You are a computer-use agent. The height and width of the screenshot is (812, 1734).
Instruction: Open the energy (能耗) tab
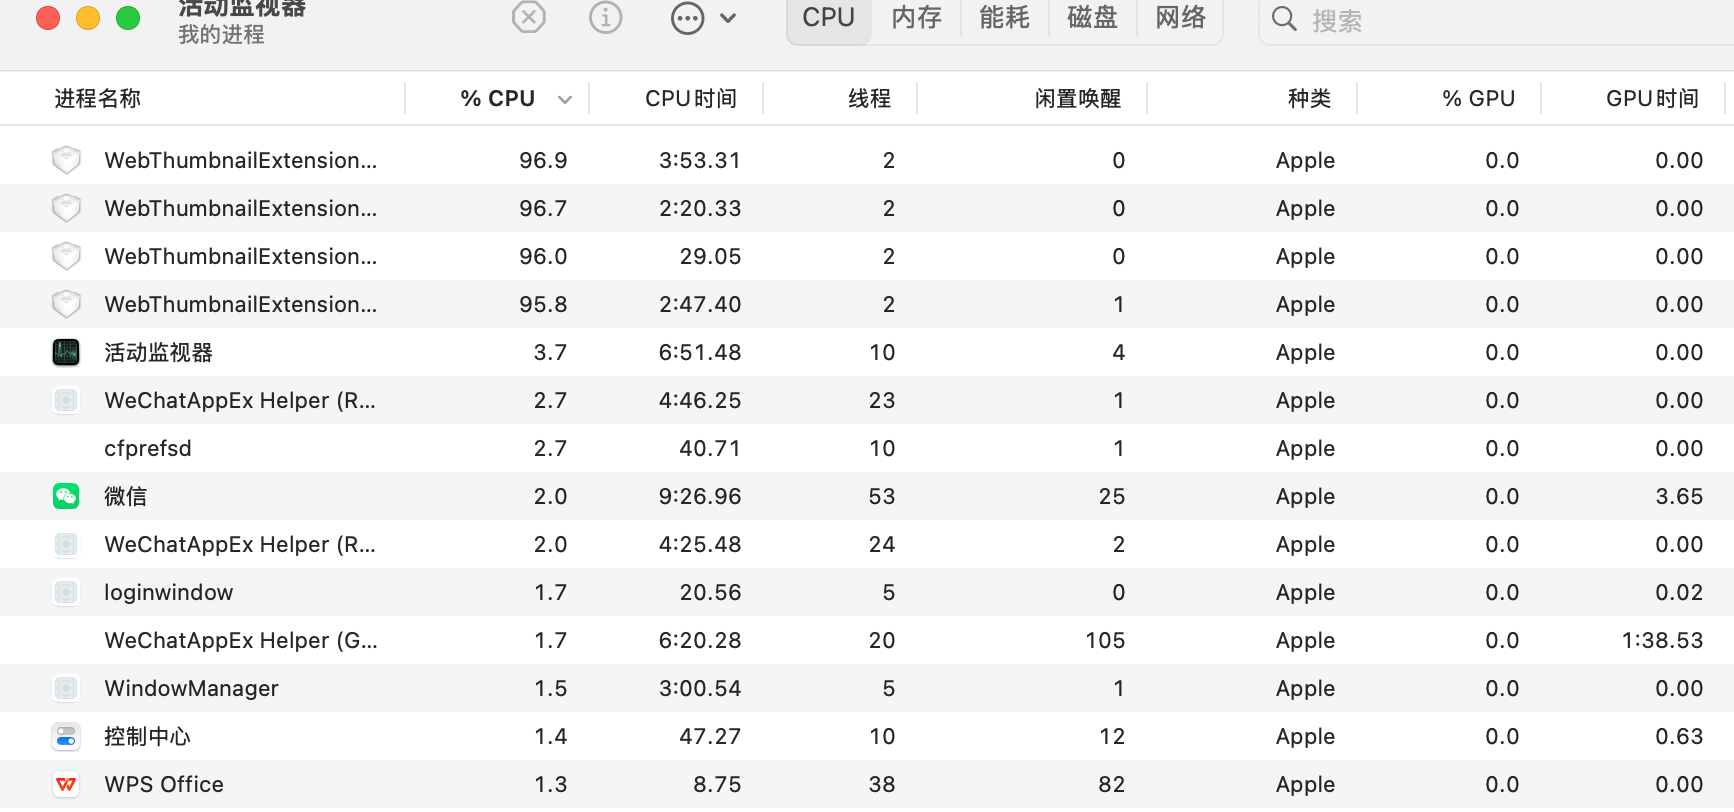pyautogui.click(x=1004, y=18)
